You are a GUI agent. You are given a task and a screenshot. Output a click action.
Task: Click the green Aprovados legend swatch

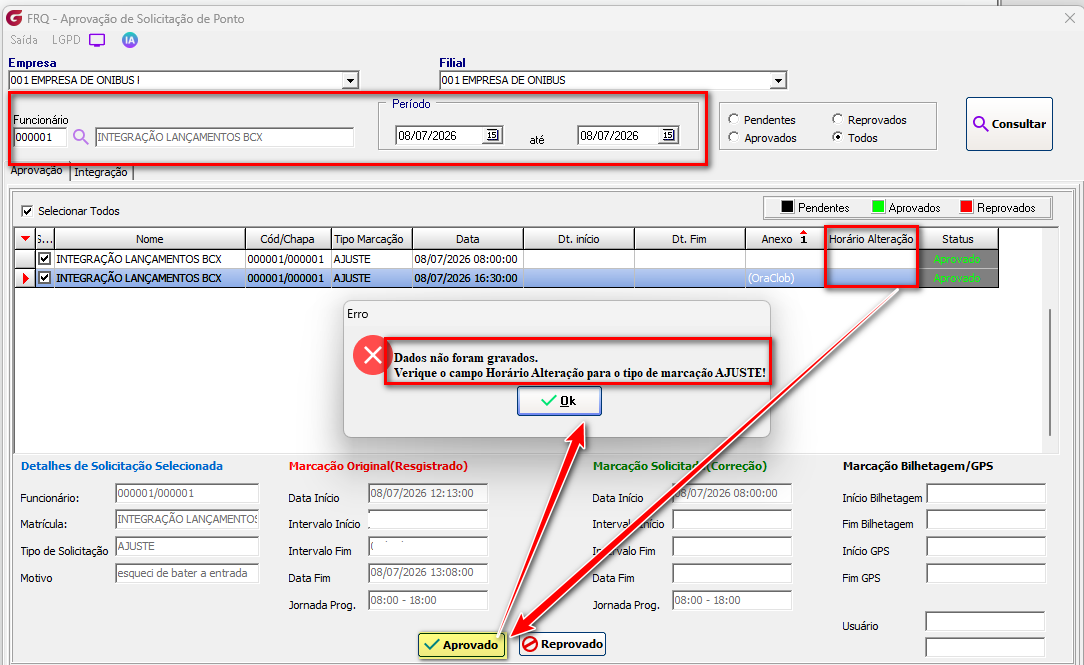(878, 207)
